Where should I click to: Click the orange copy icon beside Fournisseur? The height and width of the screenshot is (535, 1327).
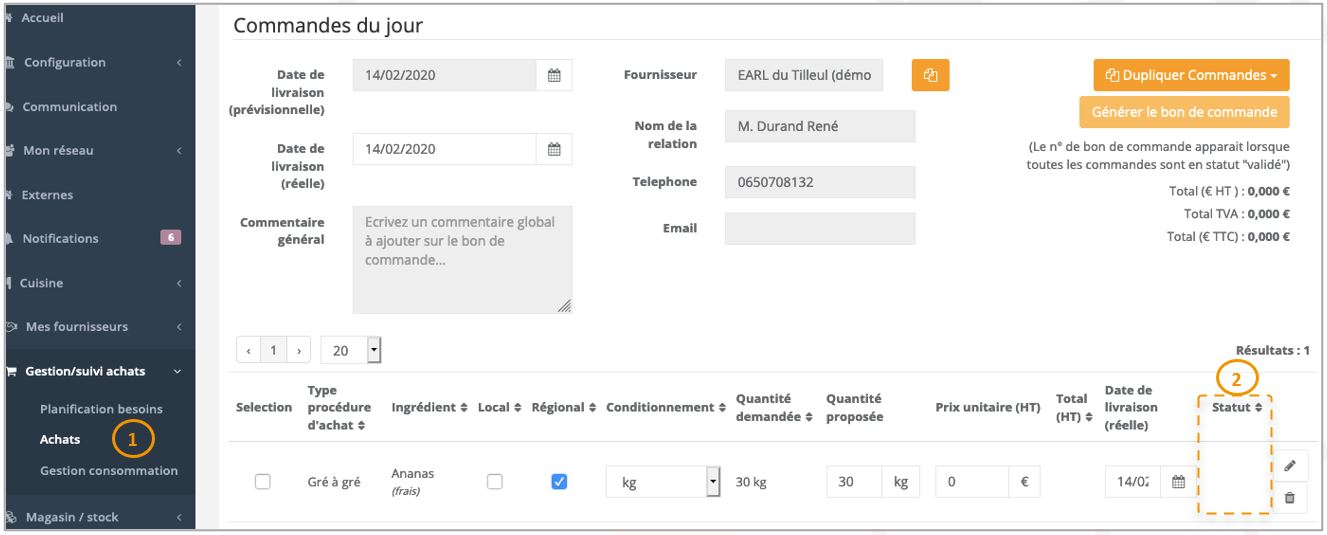930,75
